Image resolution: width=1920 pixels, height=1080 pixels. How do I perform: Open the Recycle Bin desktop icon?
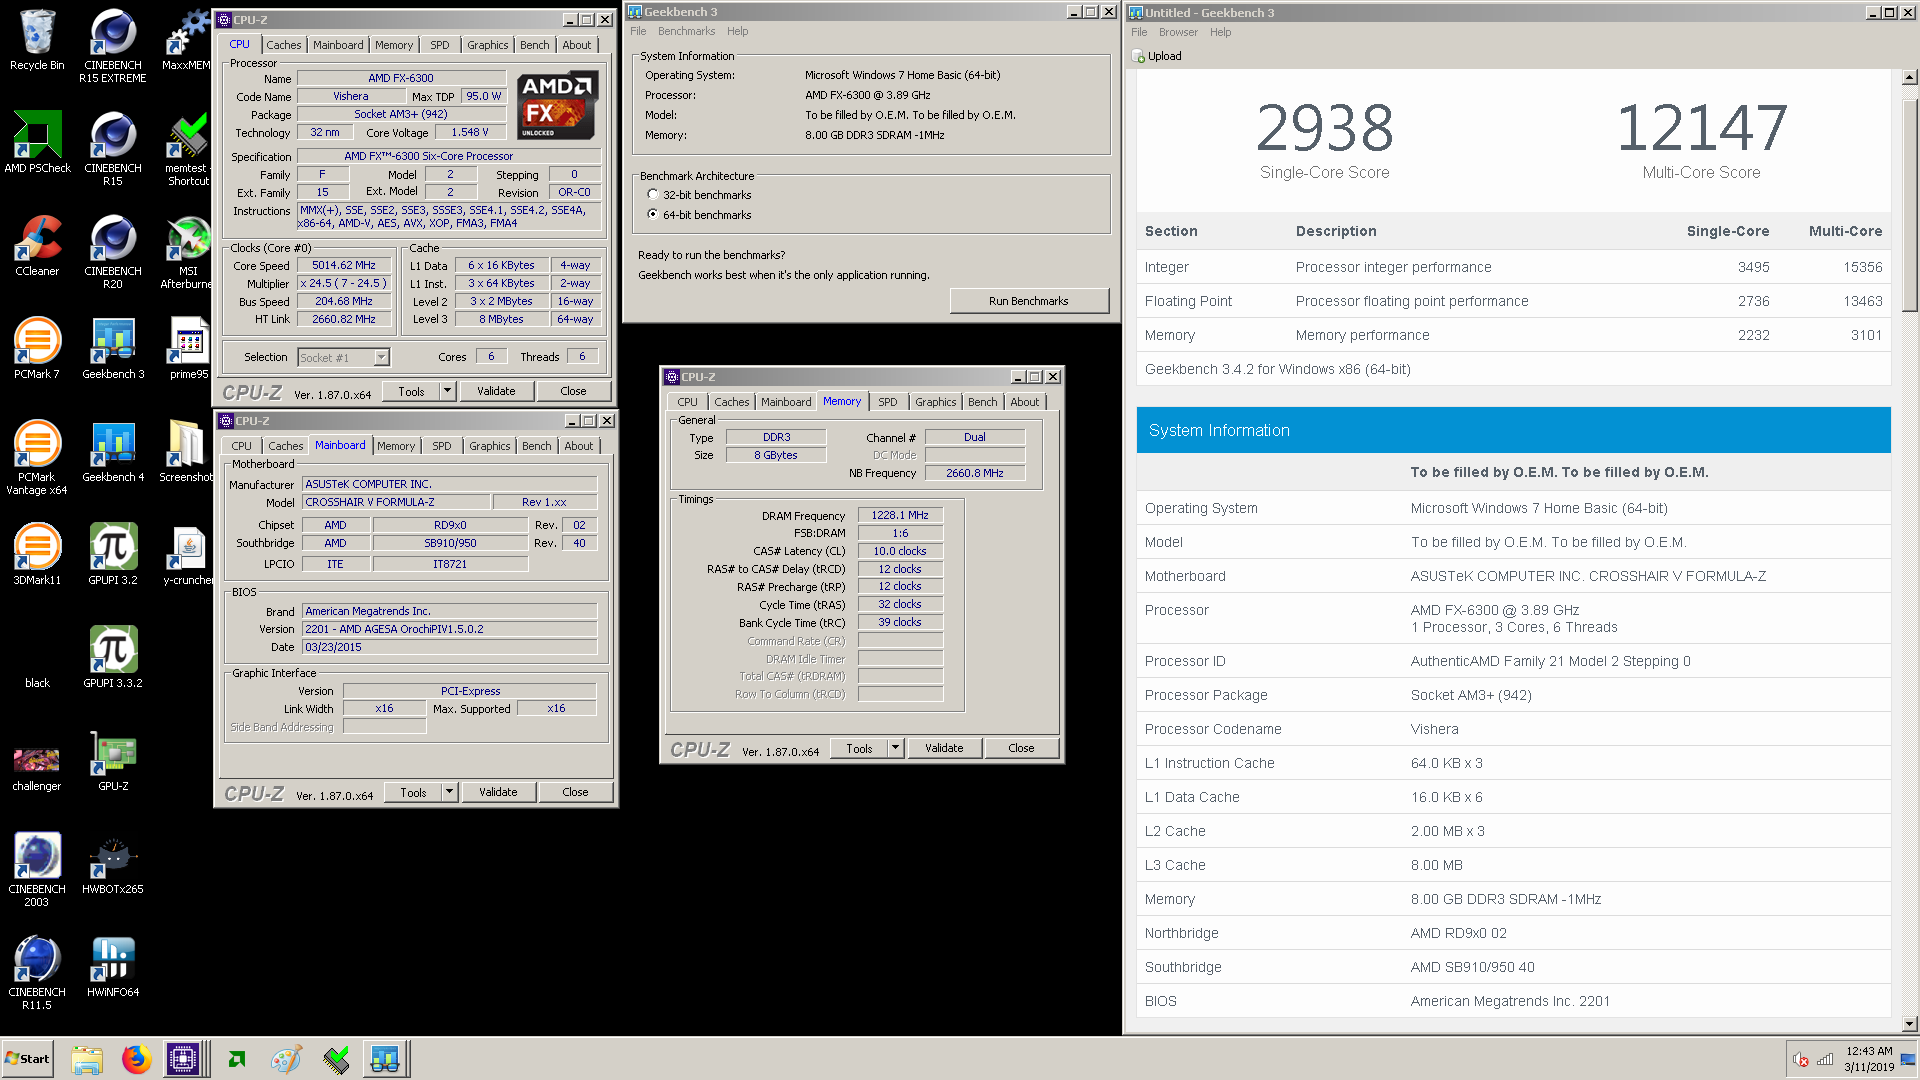(x=37, y=40)
